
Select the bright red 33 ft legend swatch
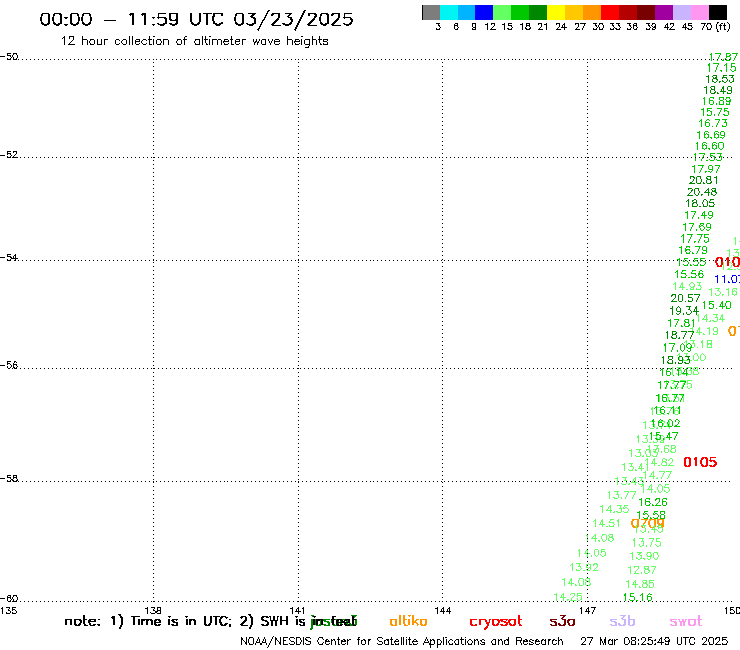pyautogui.click(x=610, y=12)
